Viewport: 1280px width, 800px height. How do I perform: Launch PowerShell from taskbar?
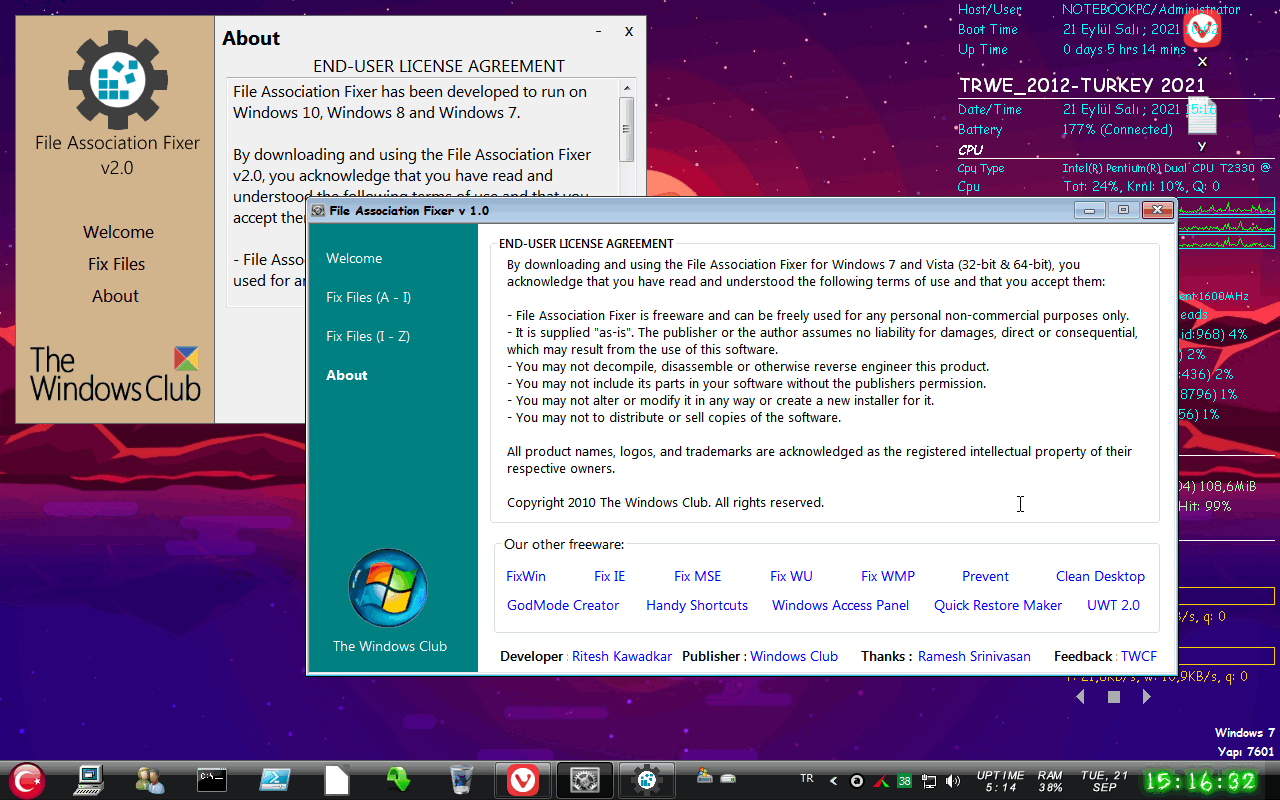pos(275,779)
